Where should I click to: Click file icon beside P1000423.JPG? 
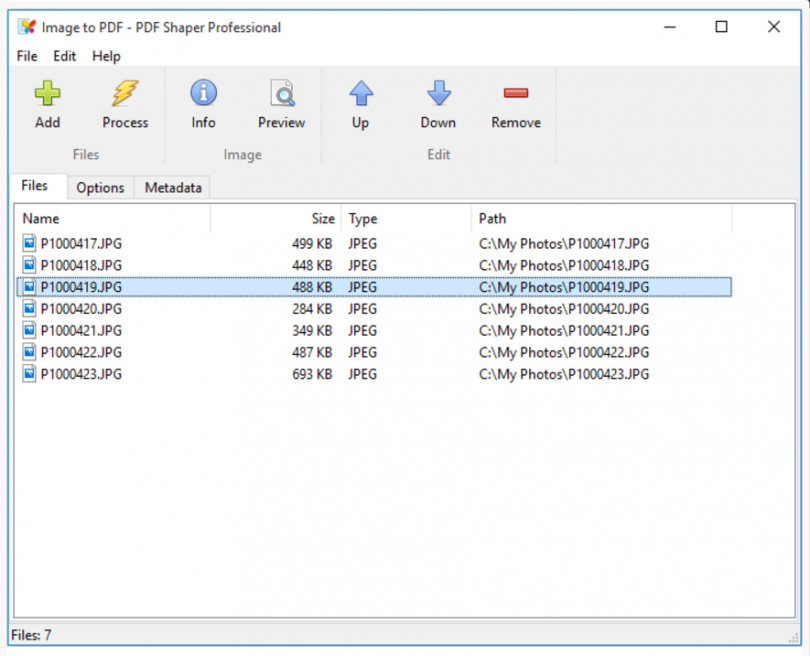point(29,373)
